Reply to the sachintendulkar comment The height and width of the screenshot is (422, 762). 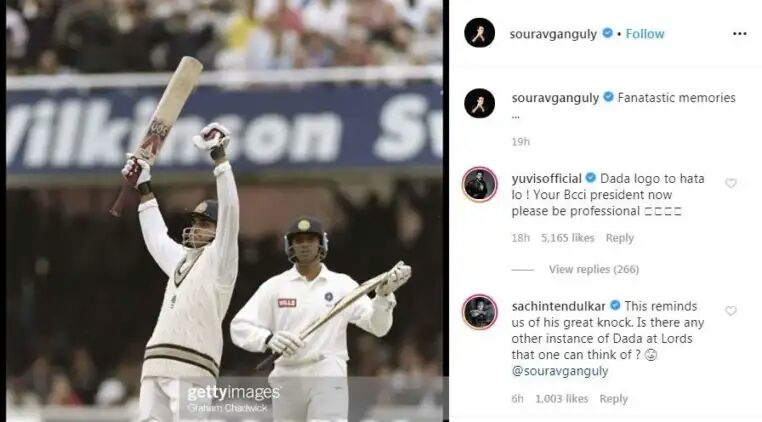(613, 399)
